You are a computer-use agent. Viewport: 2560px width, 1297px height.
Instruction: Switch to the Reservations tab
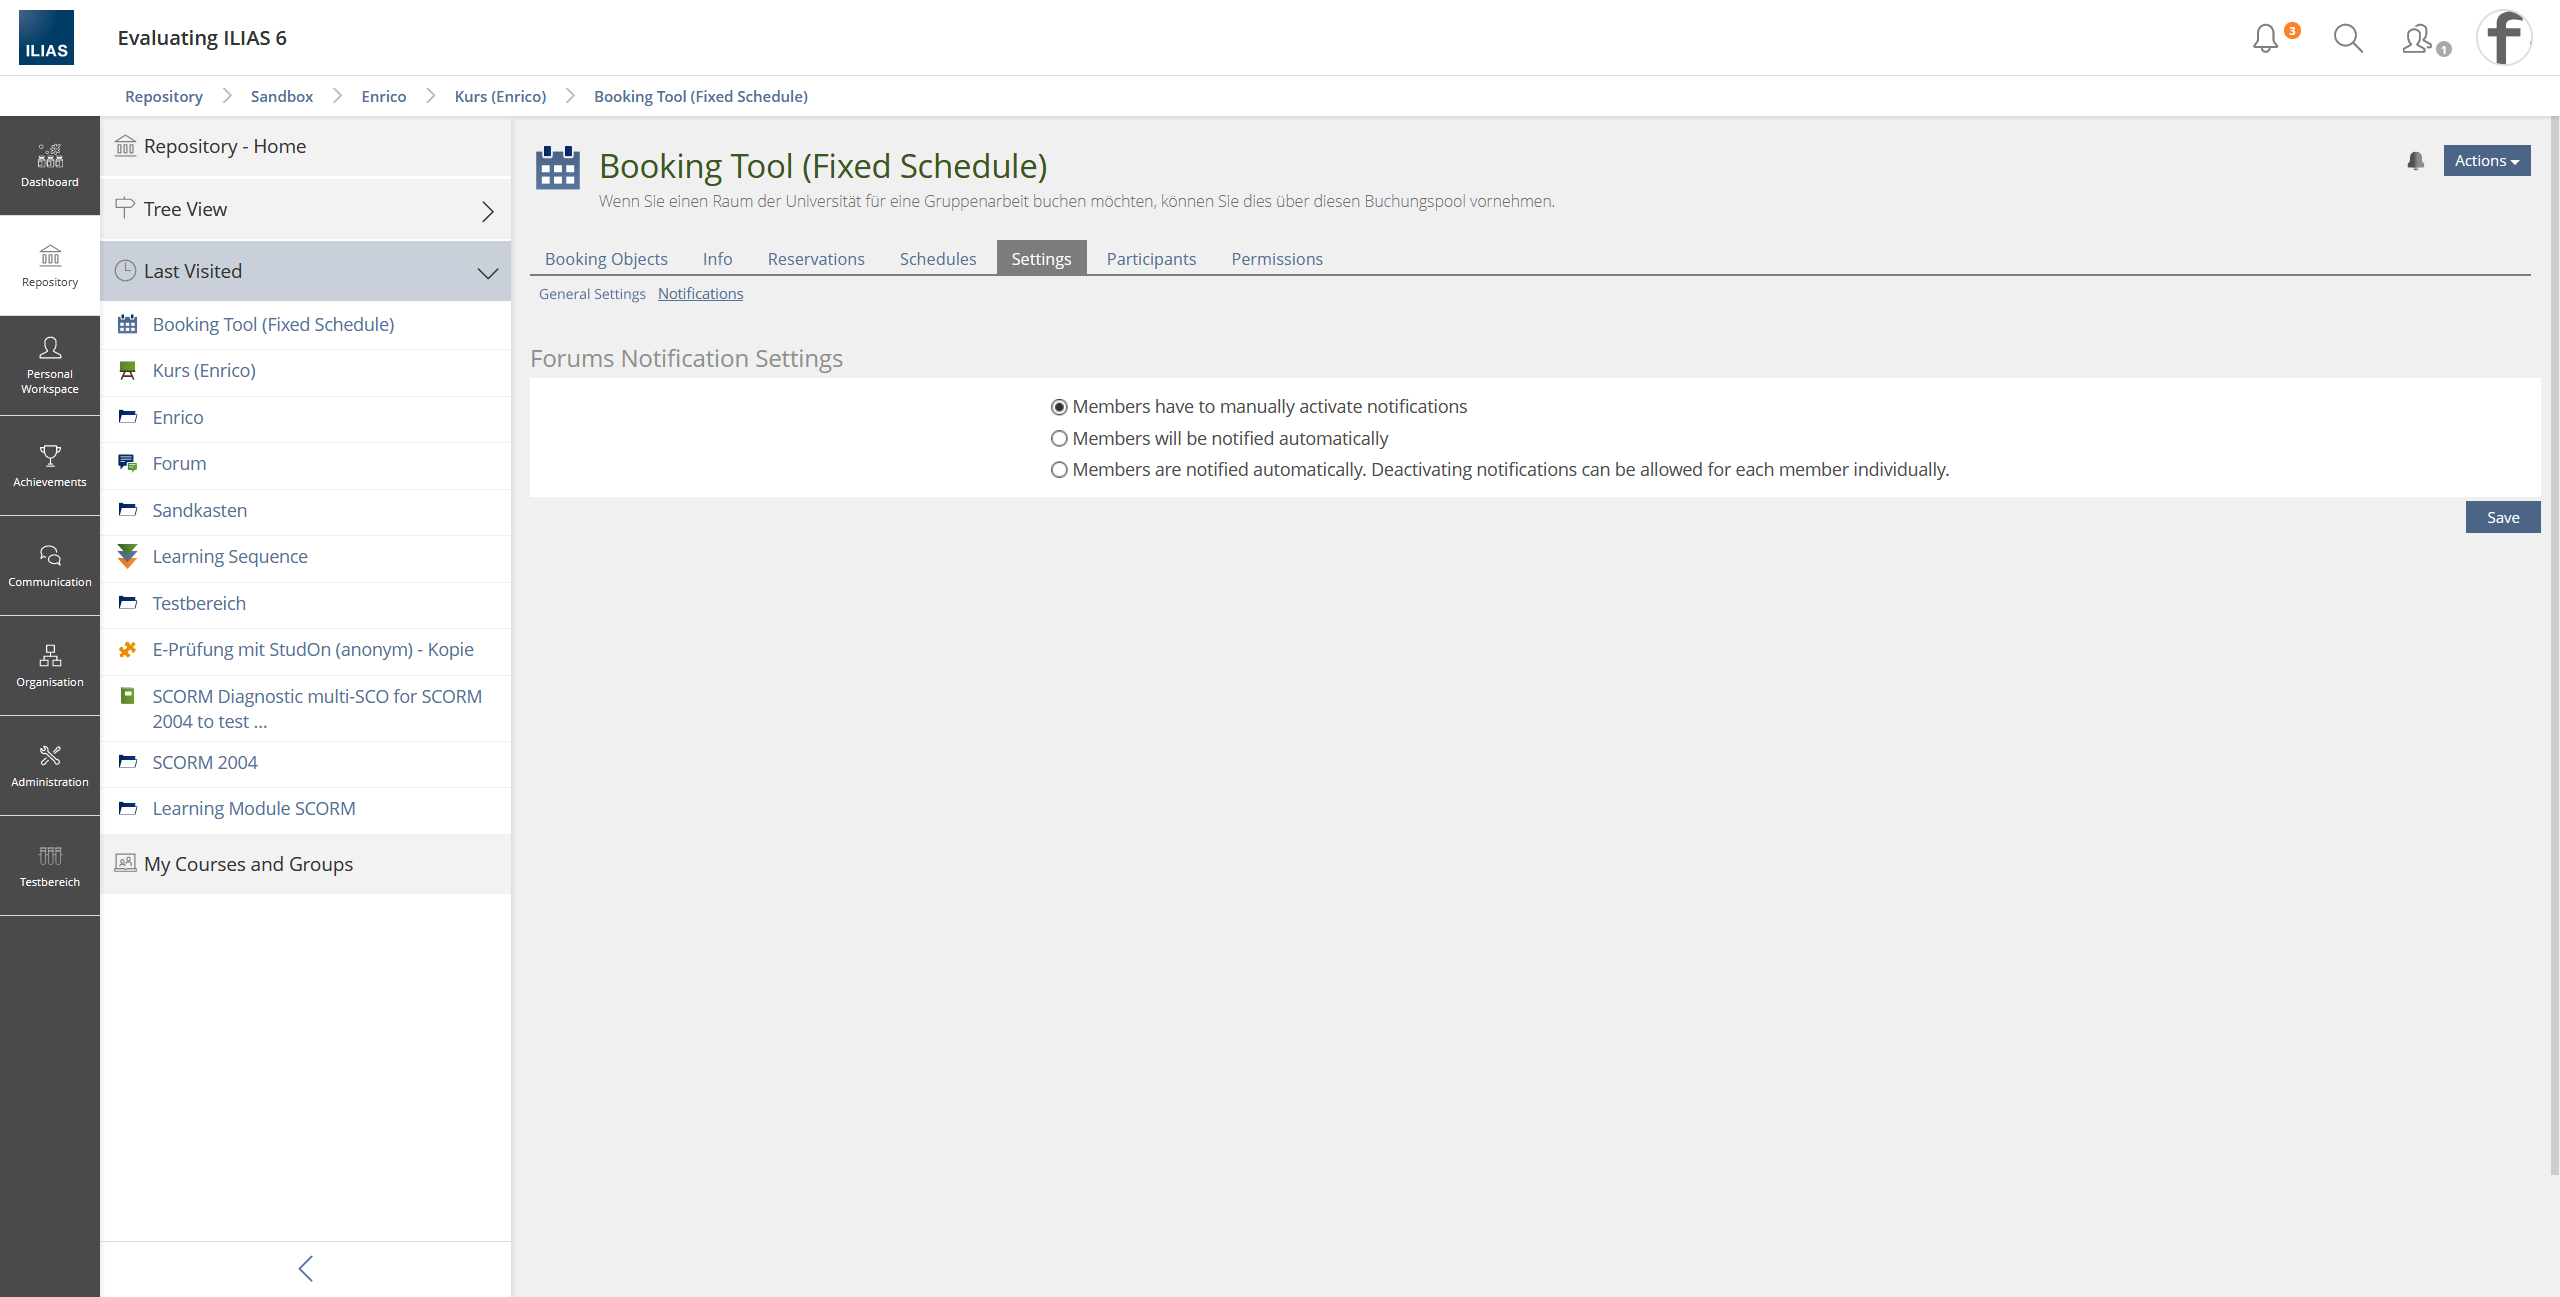tap(815, 259)
